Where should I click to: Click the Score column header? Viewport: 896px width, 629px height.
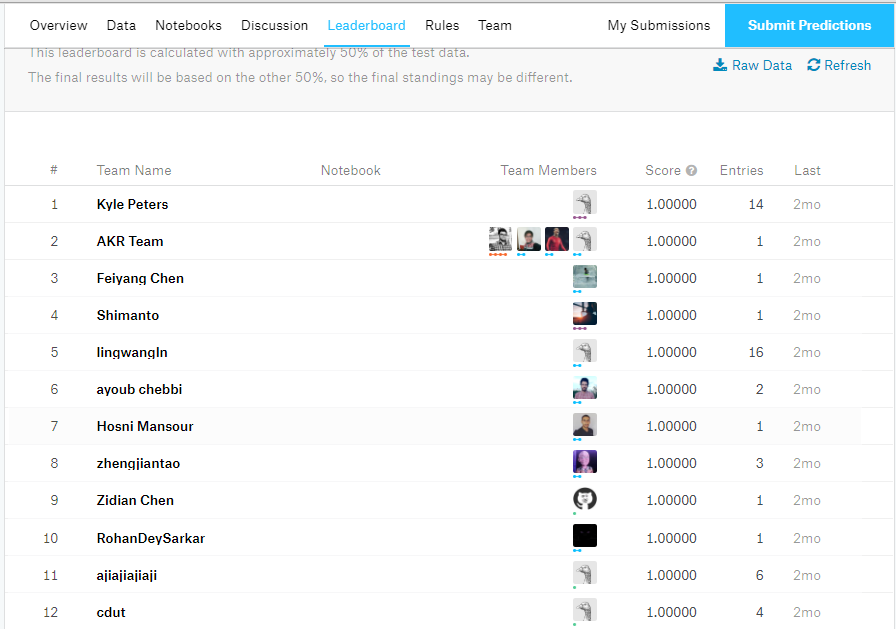pos(663,170)
